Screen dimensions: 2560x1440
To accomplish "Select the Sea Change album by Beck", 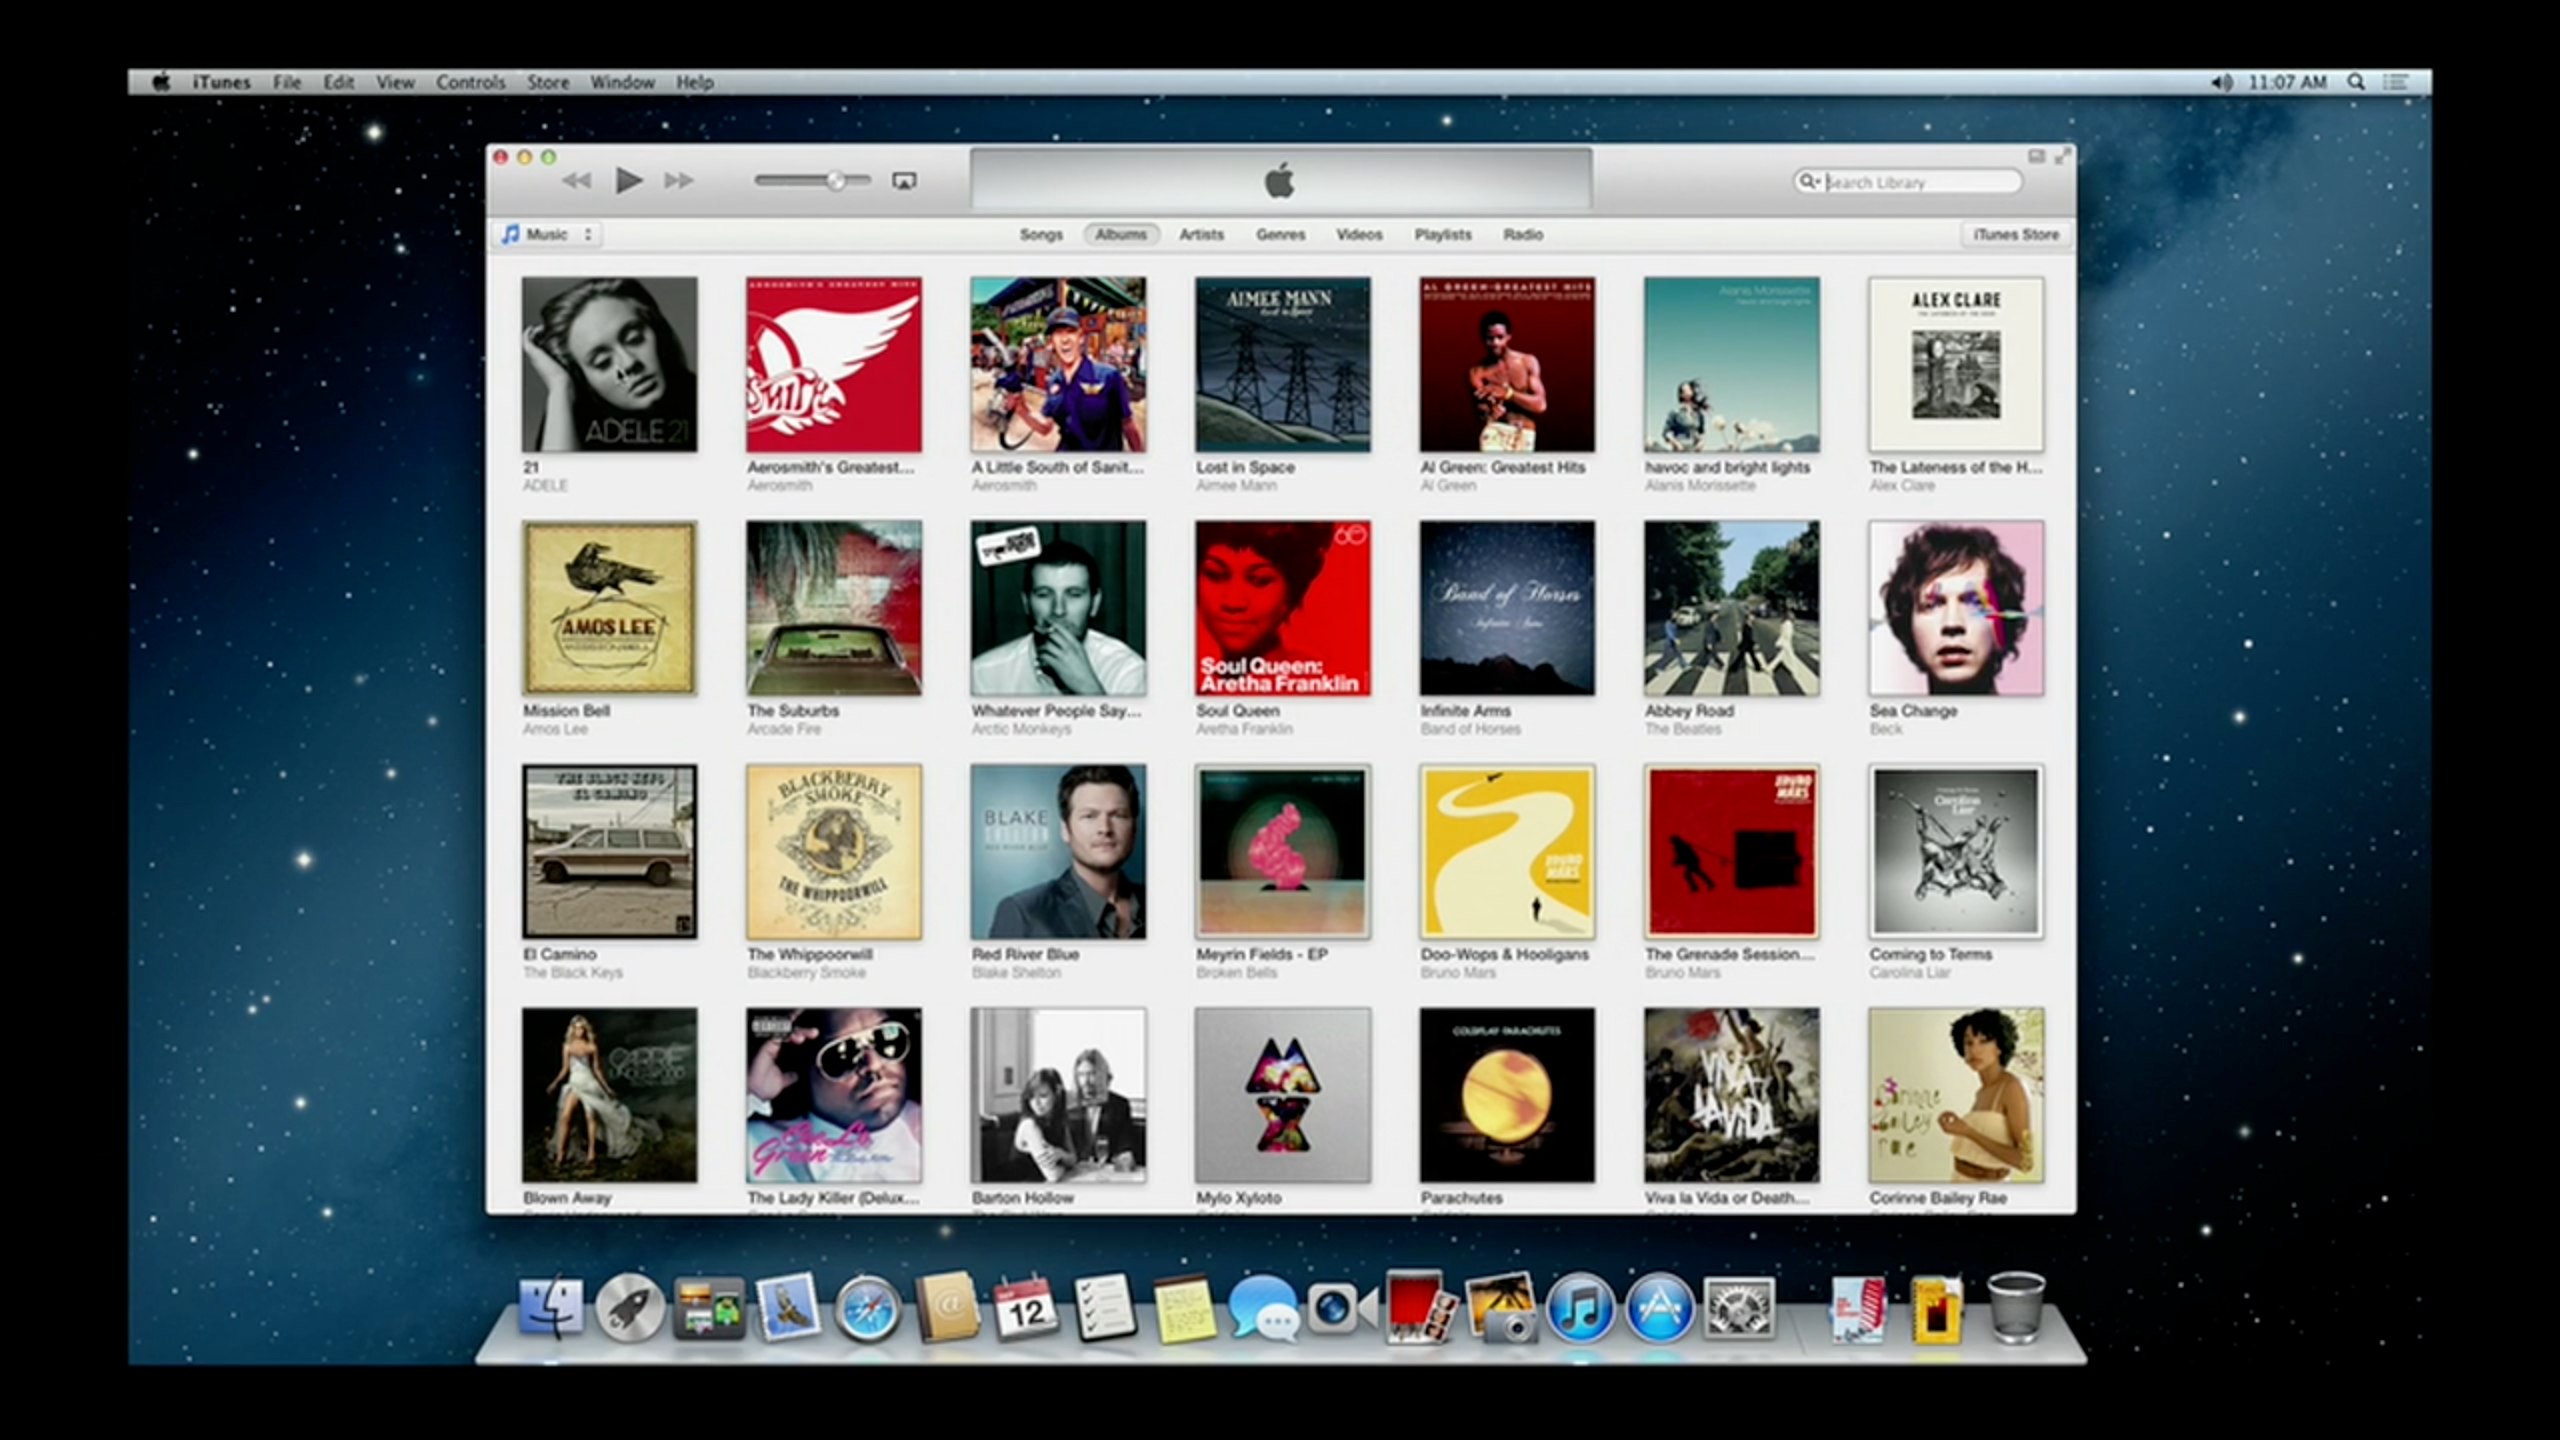I will click(1956, 608).
